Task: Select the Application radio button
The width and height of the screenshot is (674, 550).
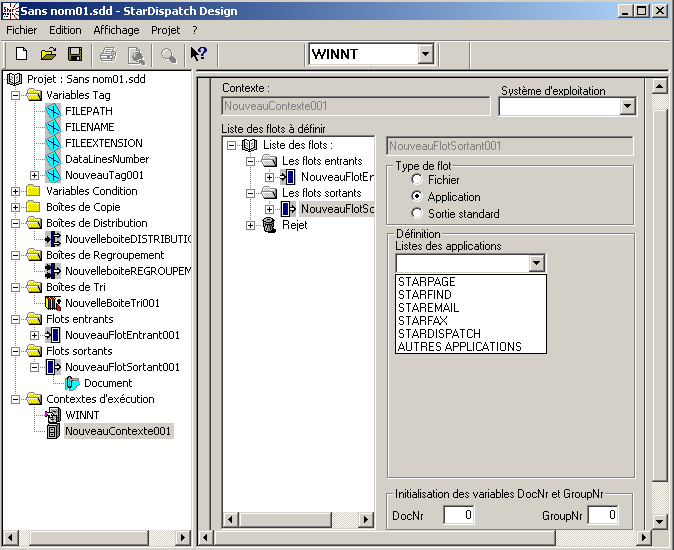Action: tap(416, 197)
